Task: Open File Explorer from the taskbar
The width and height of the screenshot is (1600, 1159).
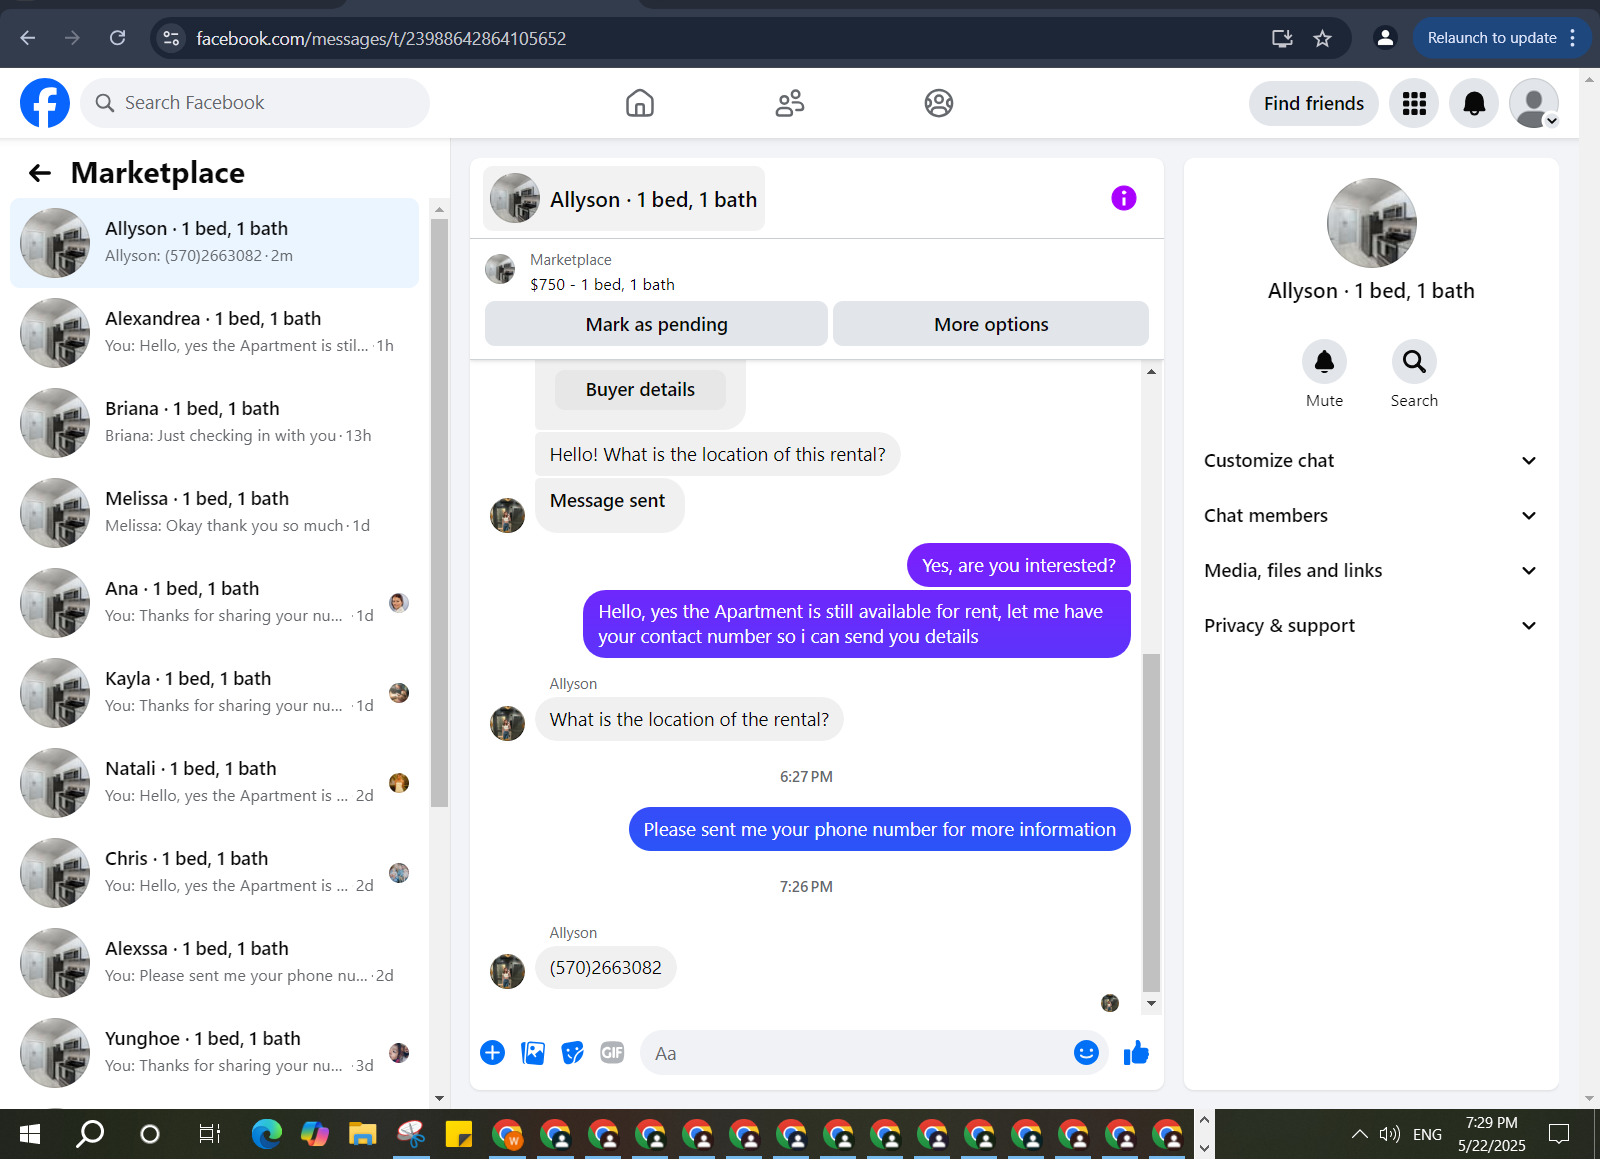Action: coord(362,1134)
